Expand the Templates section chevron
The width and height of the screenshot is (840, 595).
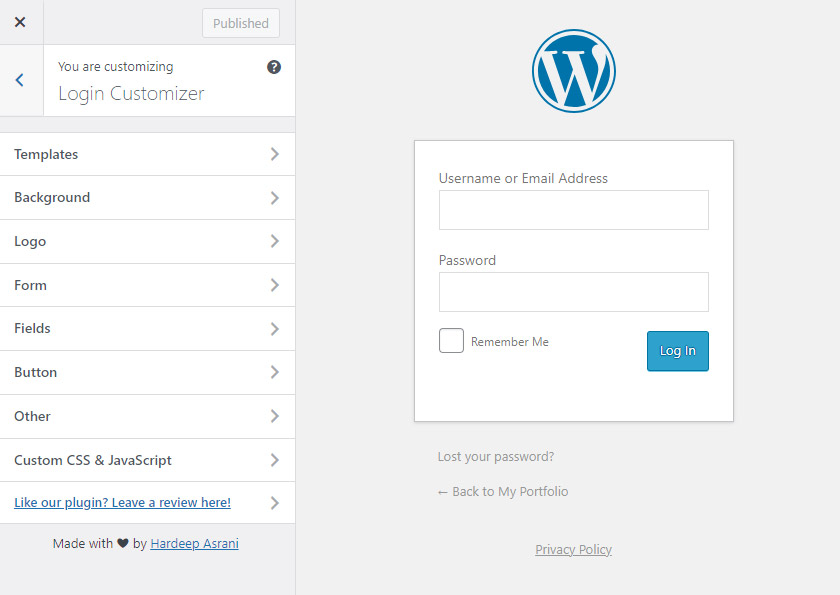274,154
